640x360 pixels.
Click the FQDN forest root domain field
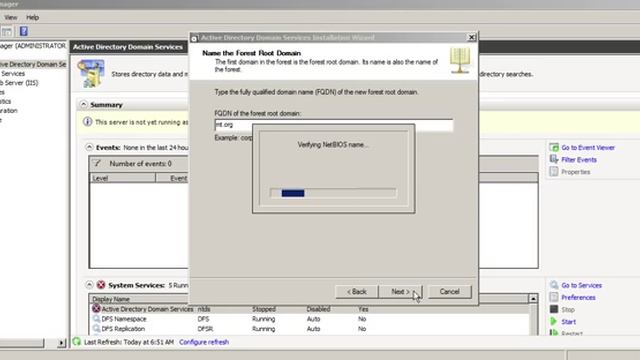(x=333, y=125)
